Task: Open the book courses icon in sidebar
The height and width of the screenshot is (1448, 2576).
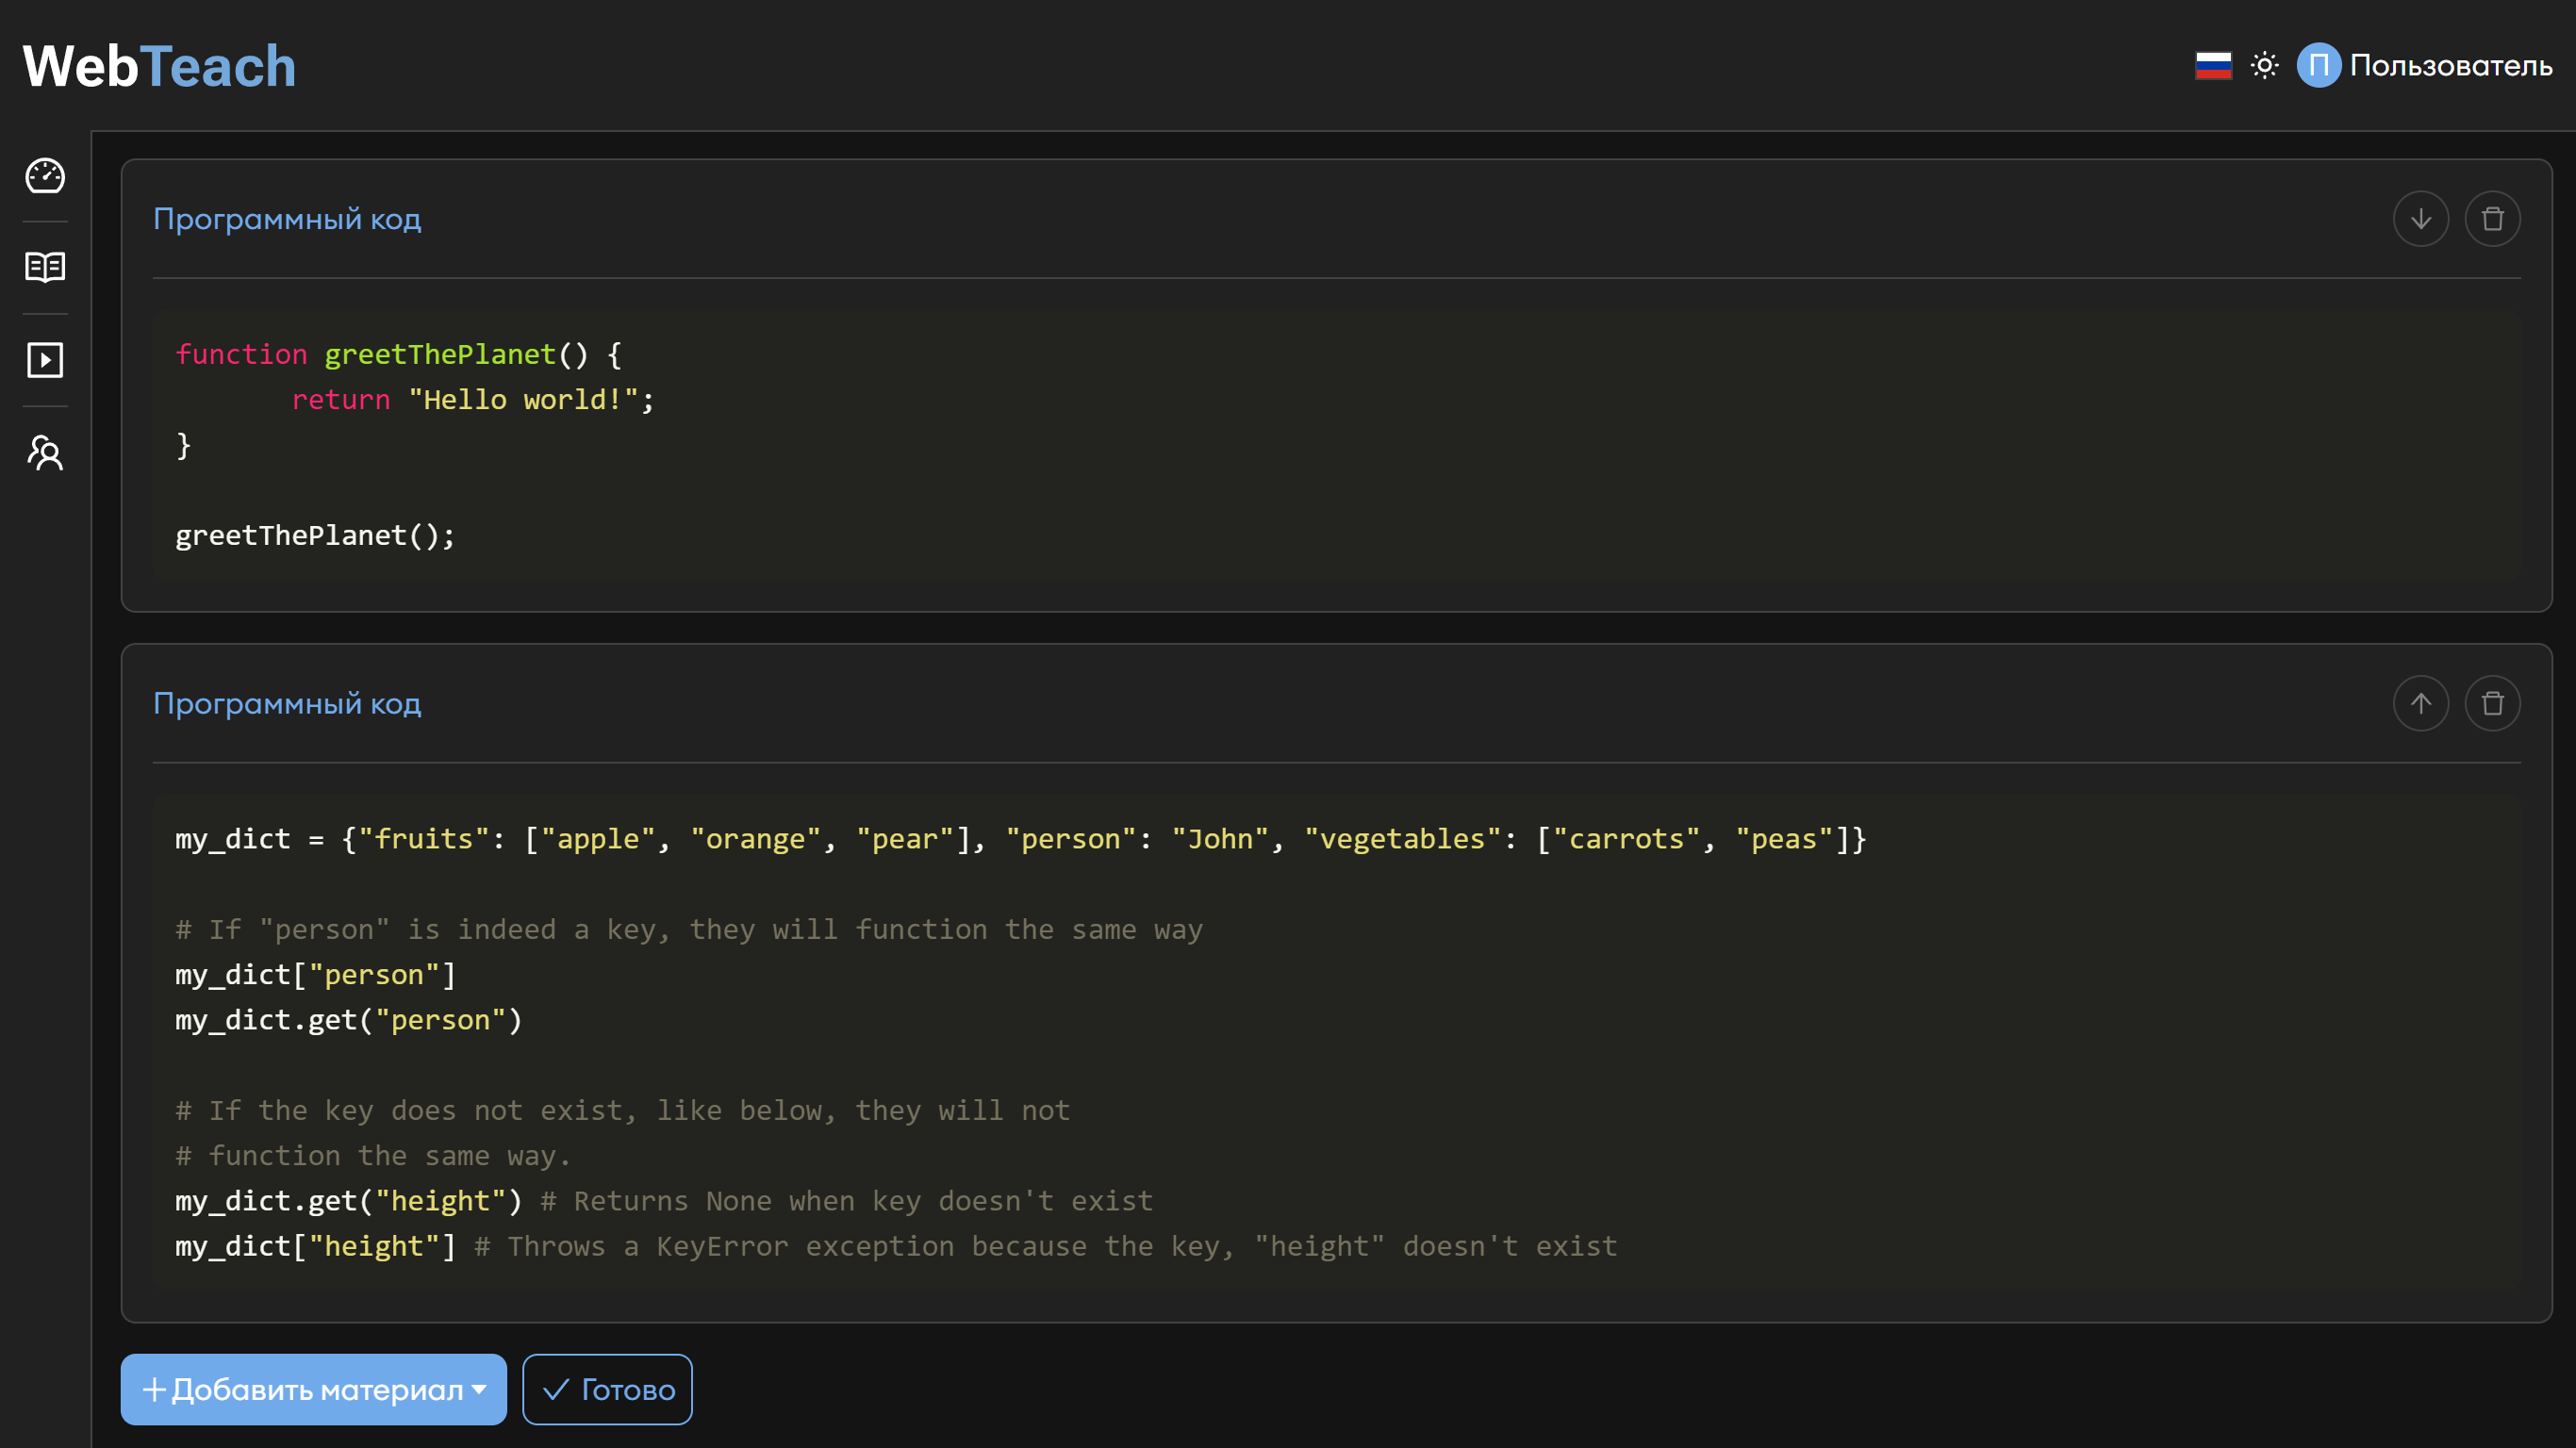Action: [x=45, y=267]
